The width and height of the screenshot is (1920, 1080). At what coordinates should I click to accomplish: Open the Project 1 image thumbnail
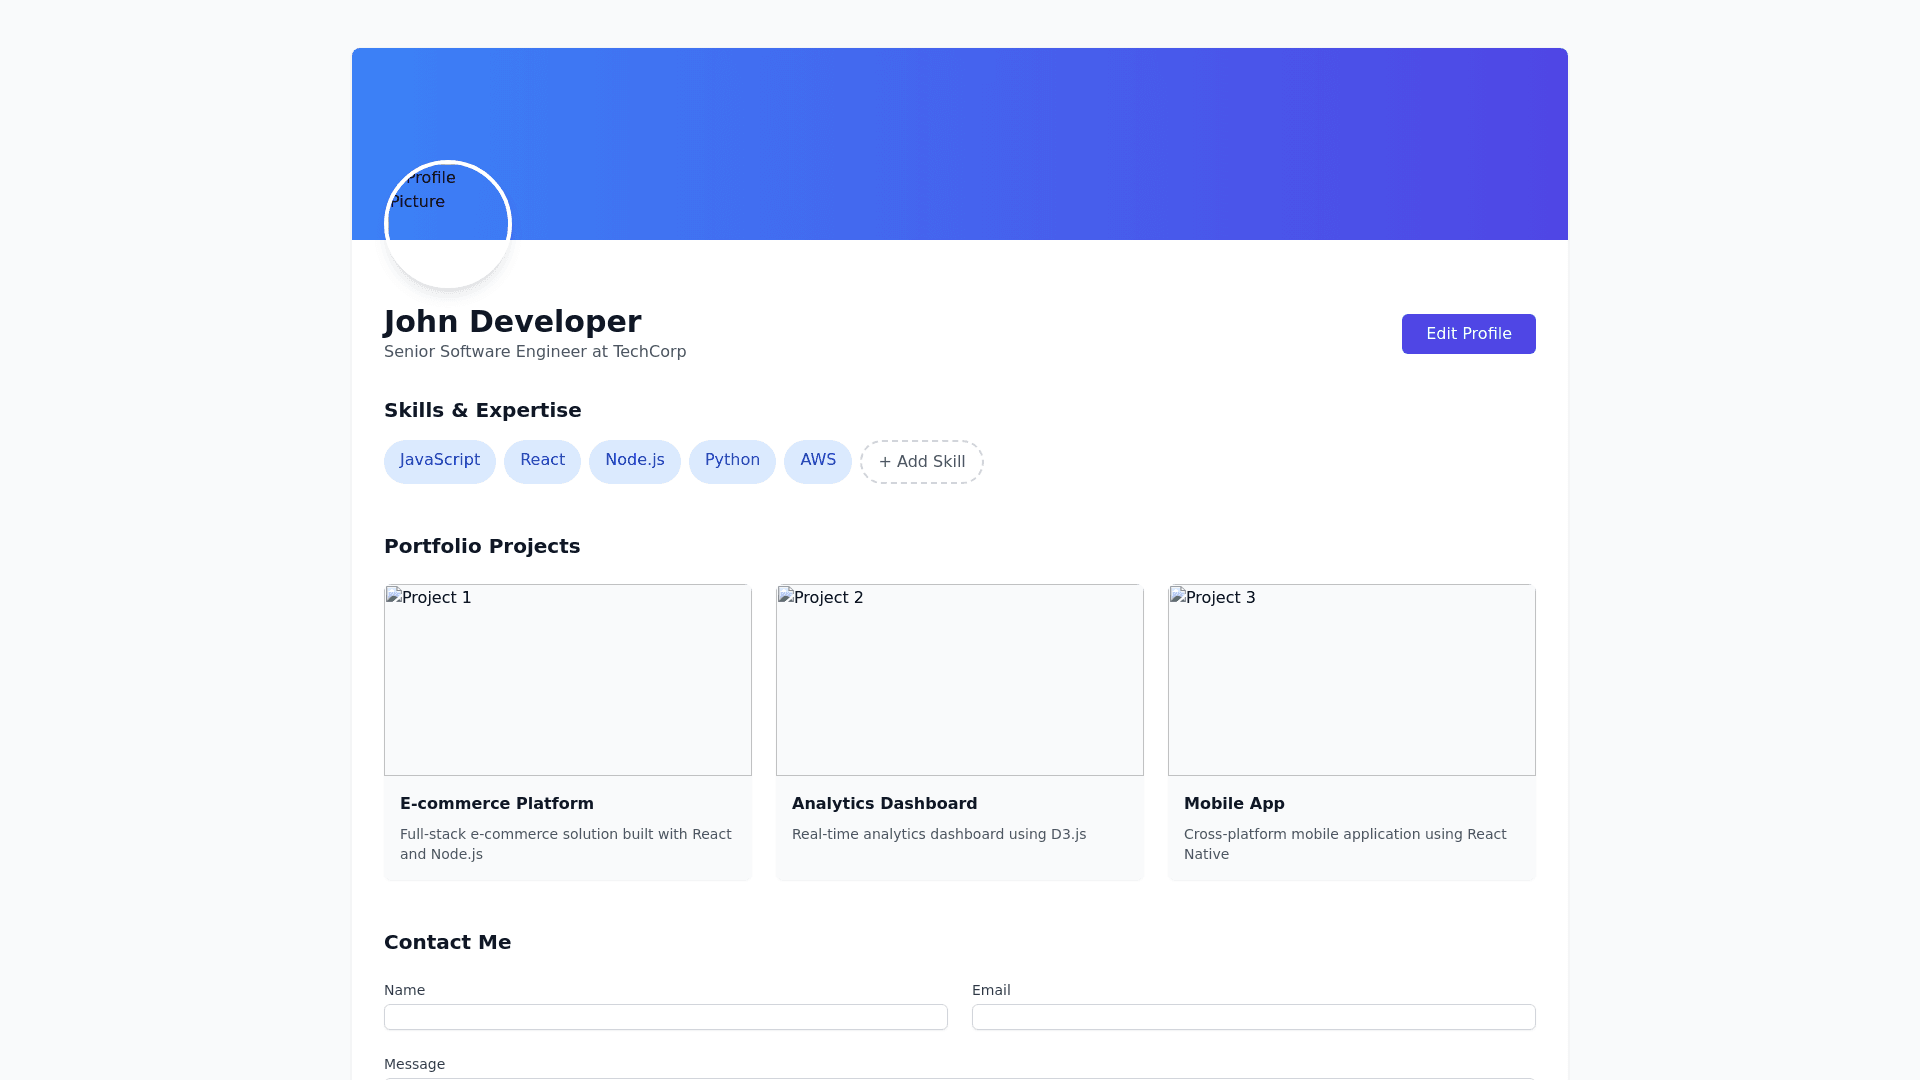[x=568, y=680]
